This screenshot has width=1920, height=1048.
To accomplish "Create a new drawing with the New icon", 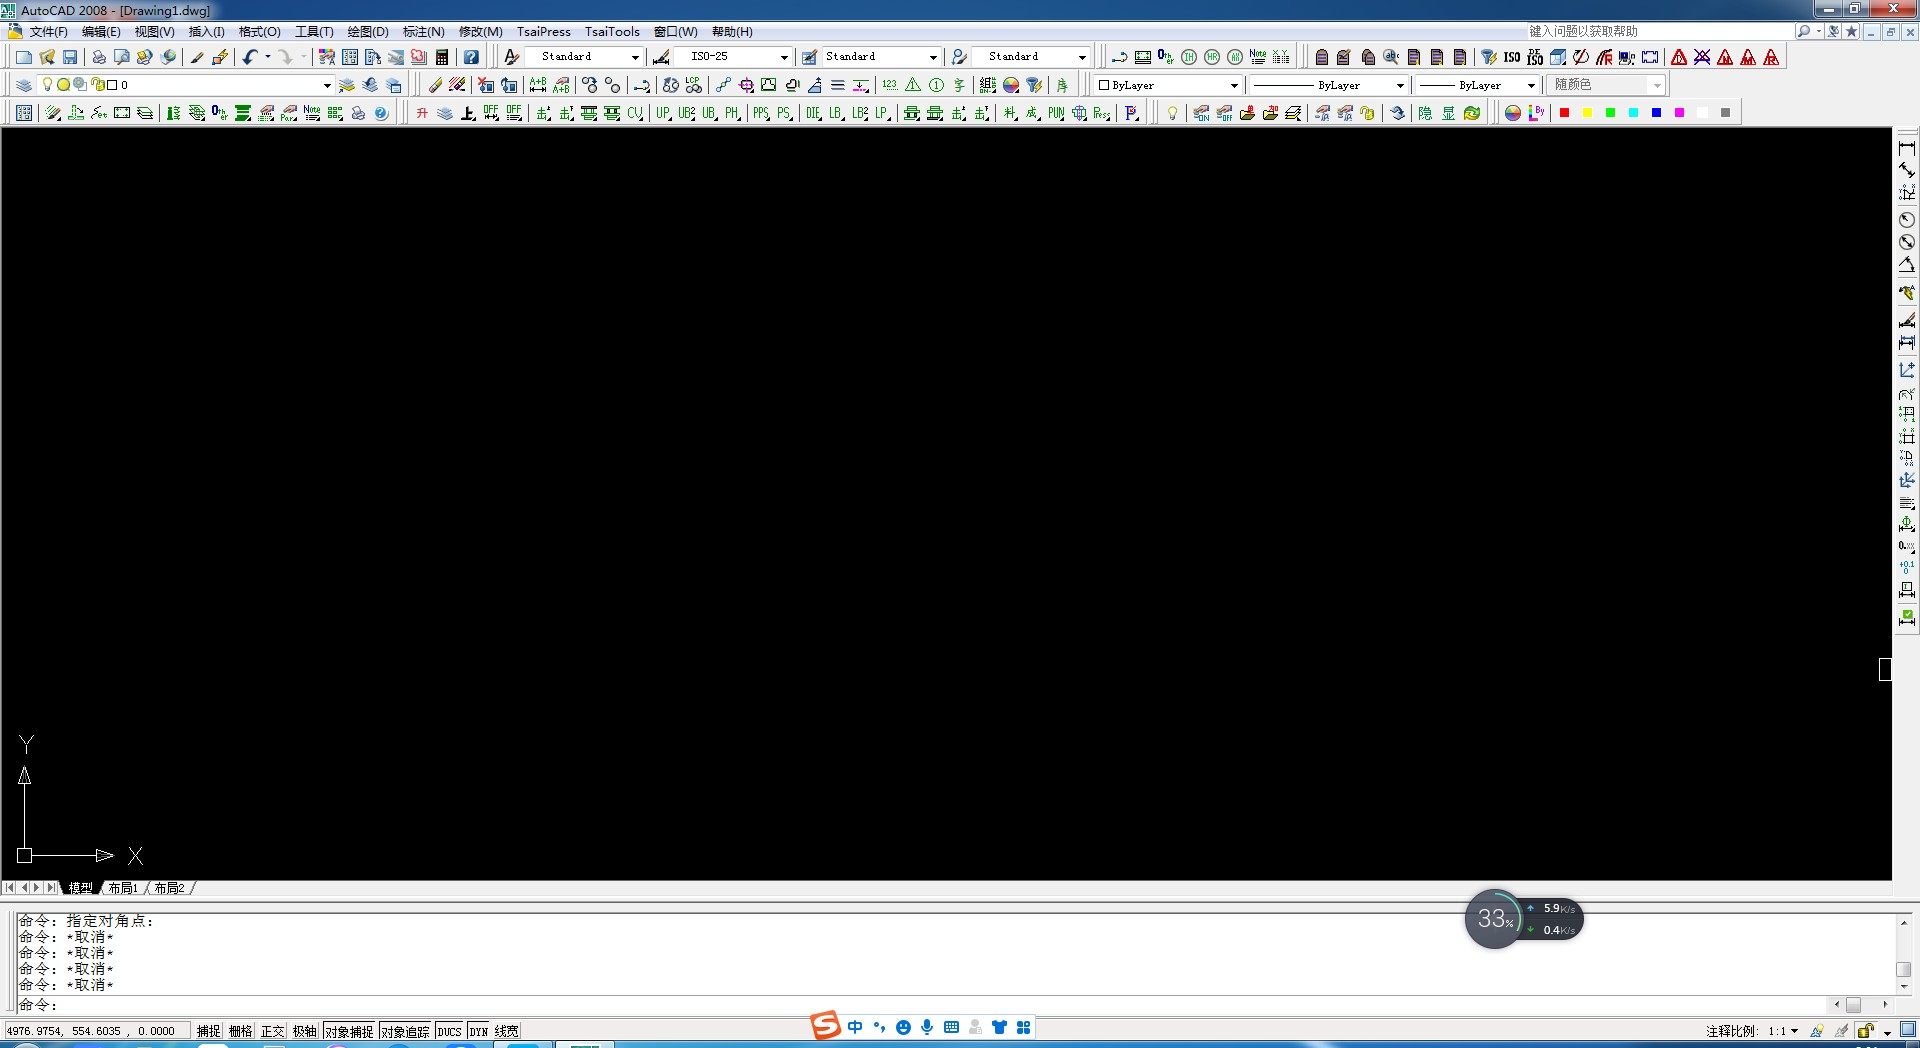I will [23, 57].
